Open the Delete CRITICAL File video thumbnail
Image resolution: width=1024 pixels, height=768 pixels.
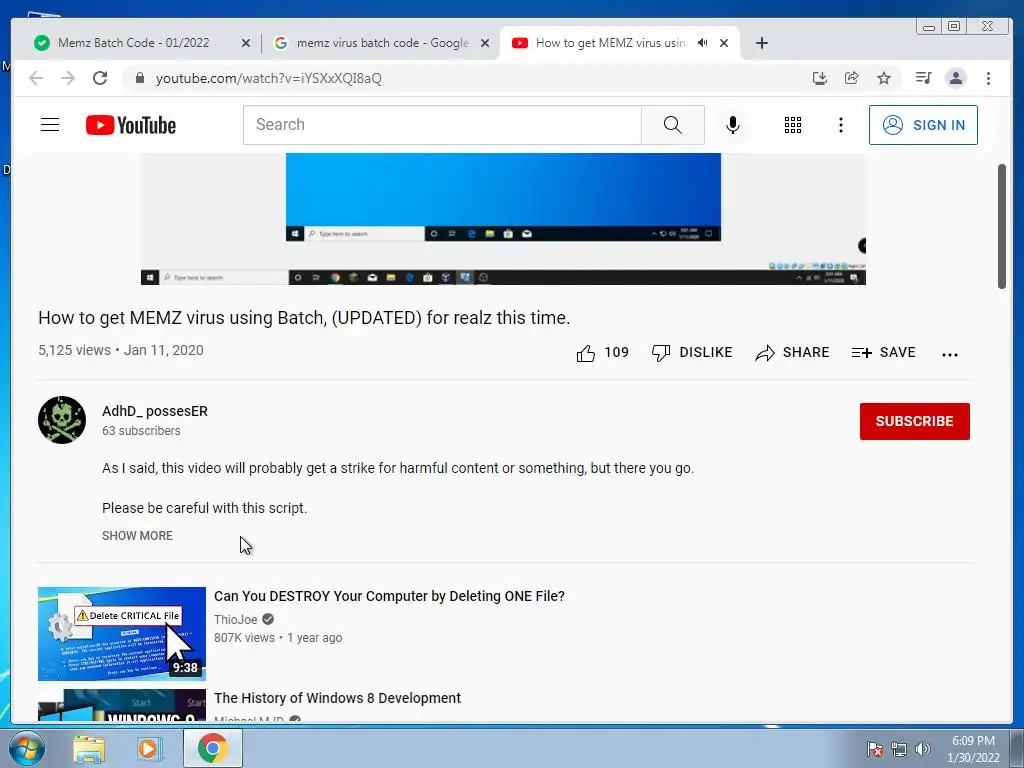pyautogui.click(x=121, y=633)
